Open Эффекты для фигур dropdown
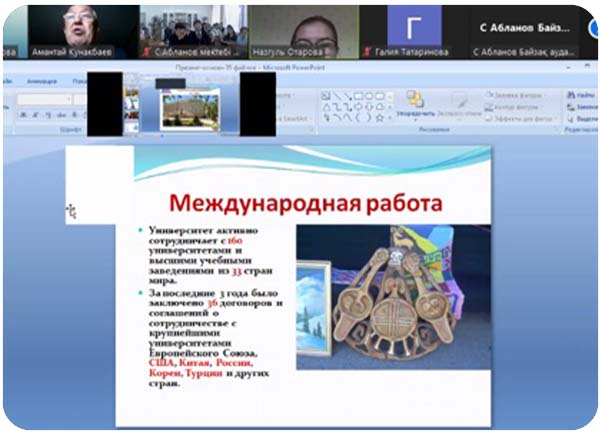 point(520,119)
